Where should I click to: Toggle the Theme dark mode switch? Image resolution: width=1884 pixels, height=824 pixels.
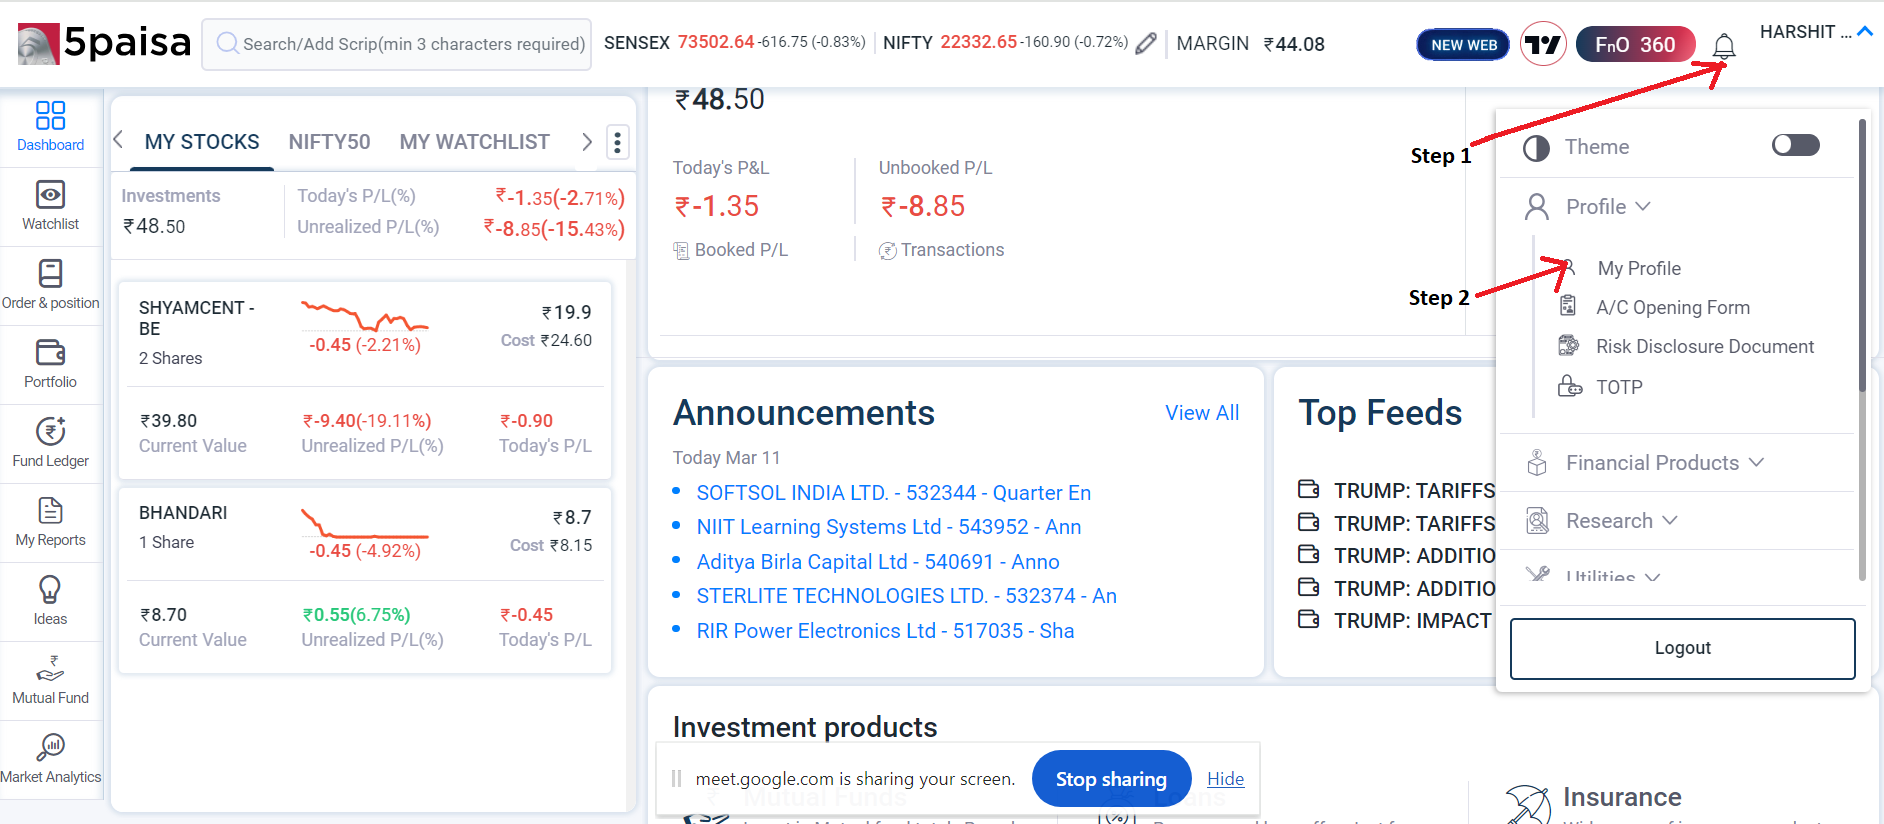pyautogui.click(x=1795, y=145)
